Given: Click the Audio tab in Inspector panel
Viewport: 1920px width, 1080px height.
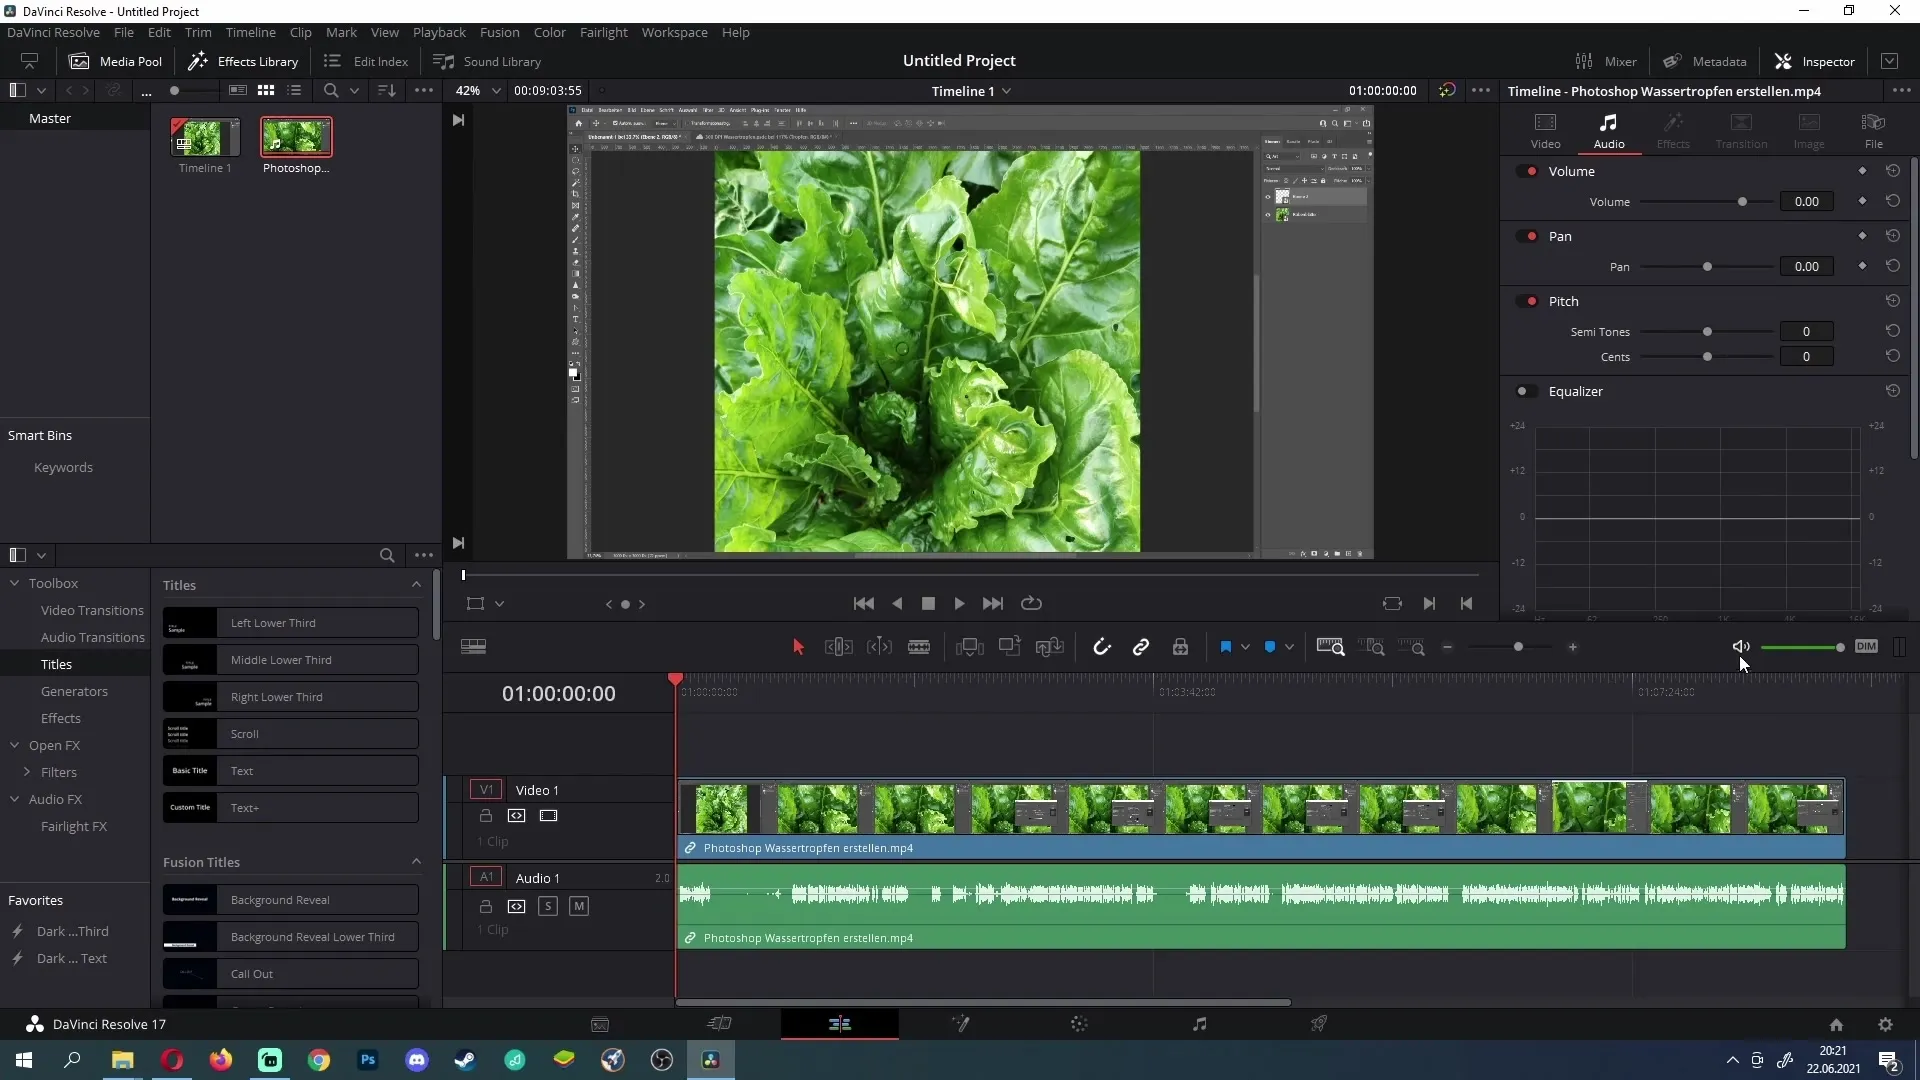Looking at the screenshot, I should [1610, 129].
